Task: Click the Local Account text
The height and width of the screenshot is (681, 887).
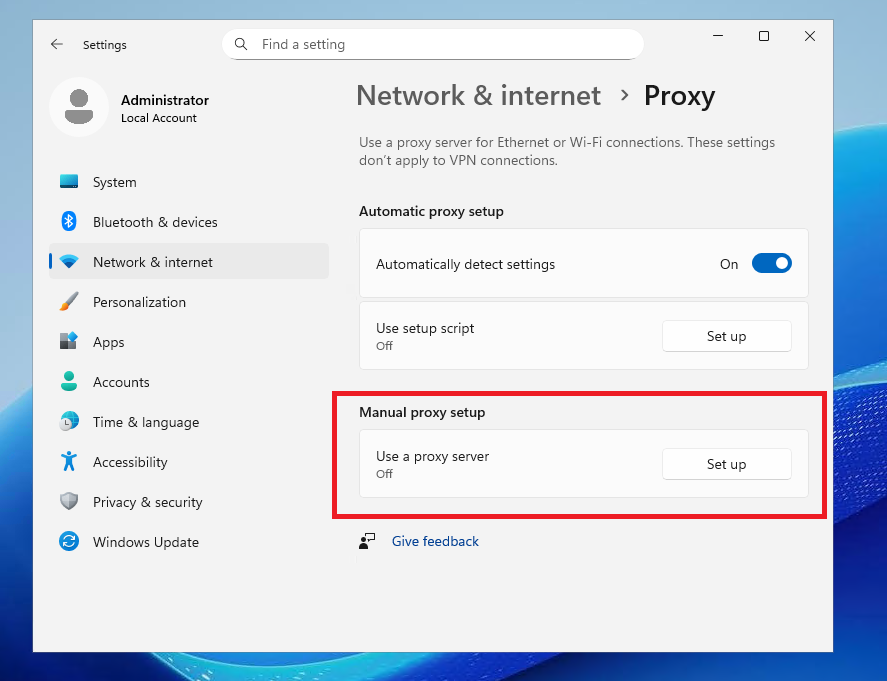Action: (x=158, y=118)
